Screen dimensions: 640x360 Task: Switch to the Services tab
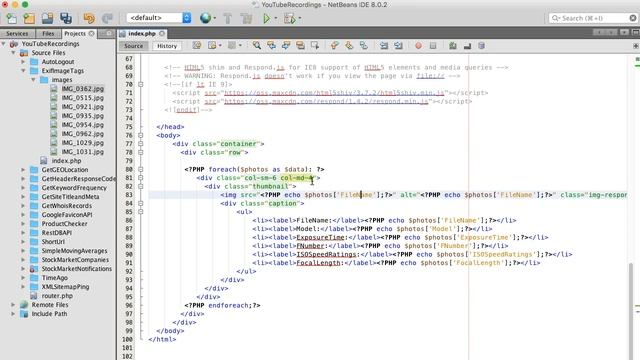17,33
